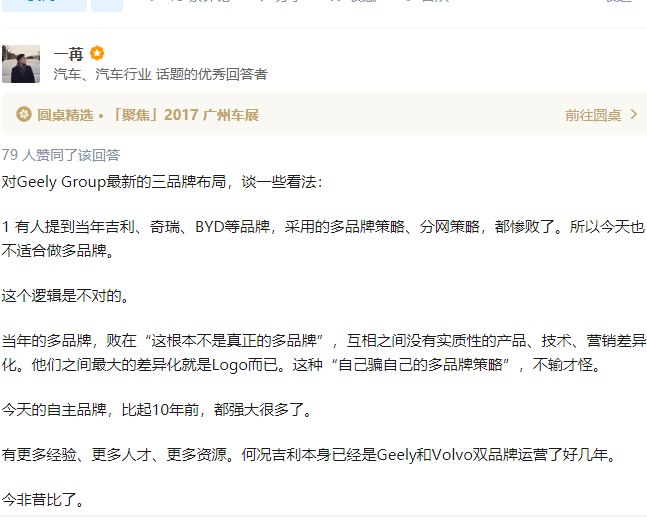
Task: Click the small blue downvote button at top
Action: tap(107, 5)
